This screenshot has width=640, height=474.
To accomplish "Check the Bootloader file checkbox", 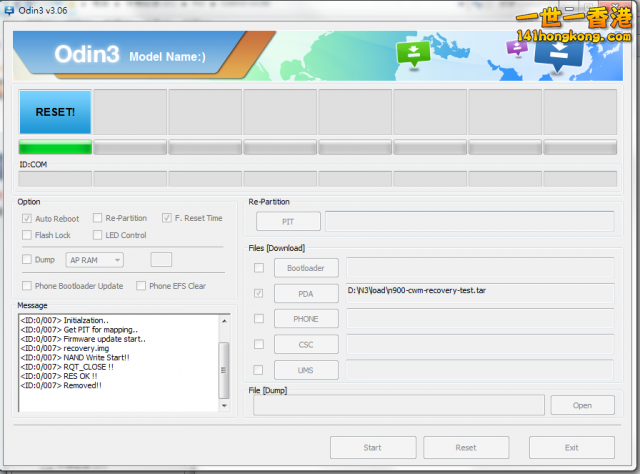I will click(259, 268).
